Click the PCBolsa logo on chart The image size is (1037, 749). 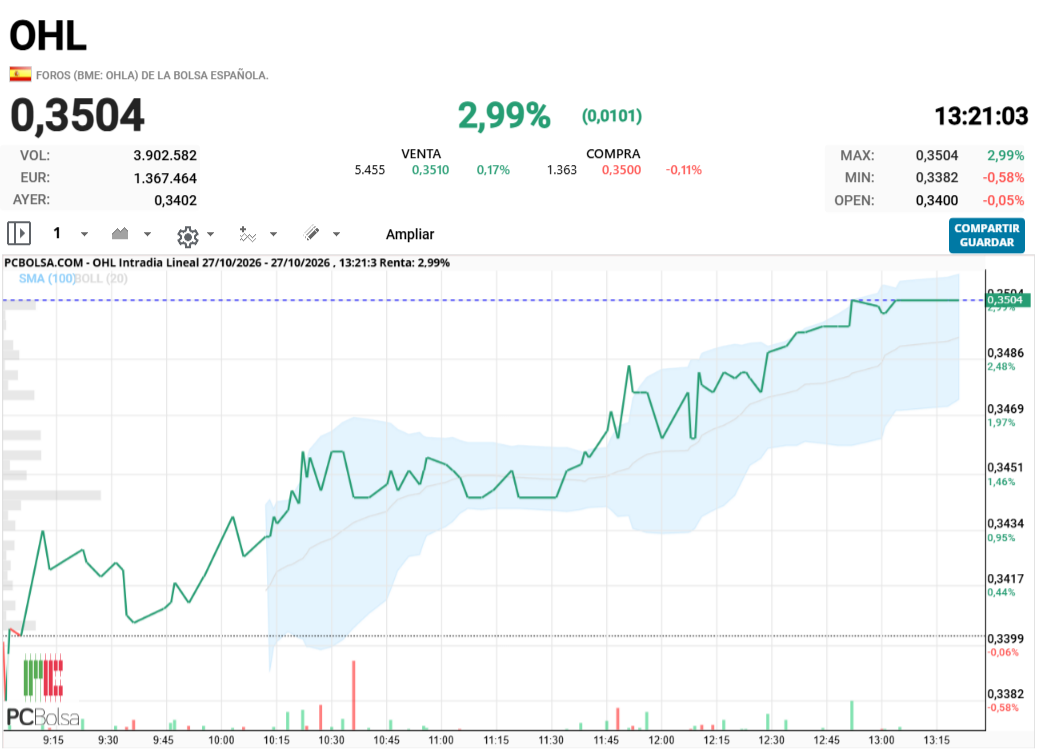pos(43,691)
